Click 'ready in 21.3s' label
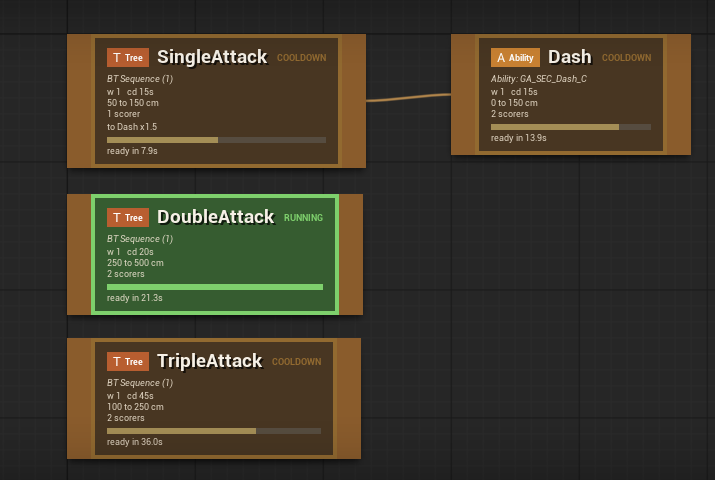 click(x=135, y=298)
